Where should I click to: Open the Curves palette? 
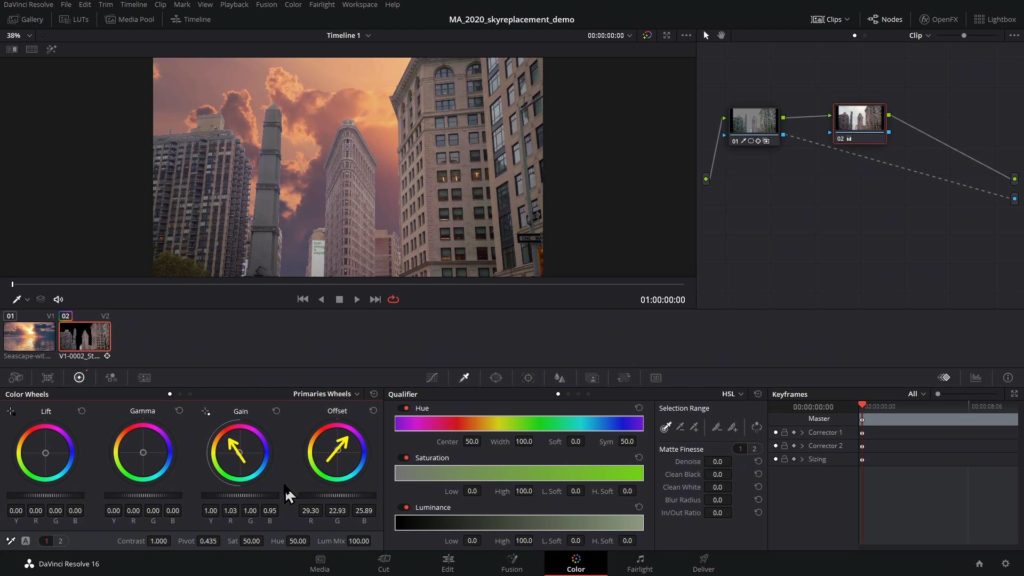[x=432, y=378]
